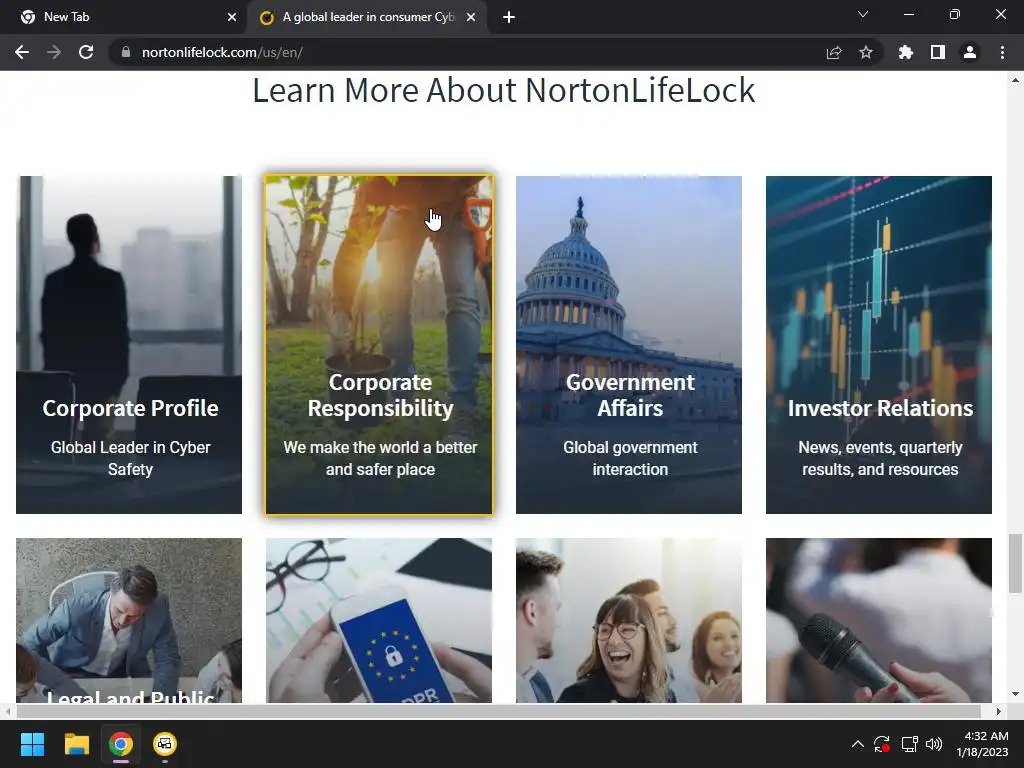Screen dimensions: 1024x768
Task: Click horizontal scrollbar left arrow
Action: click(8, 711)
